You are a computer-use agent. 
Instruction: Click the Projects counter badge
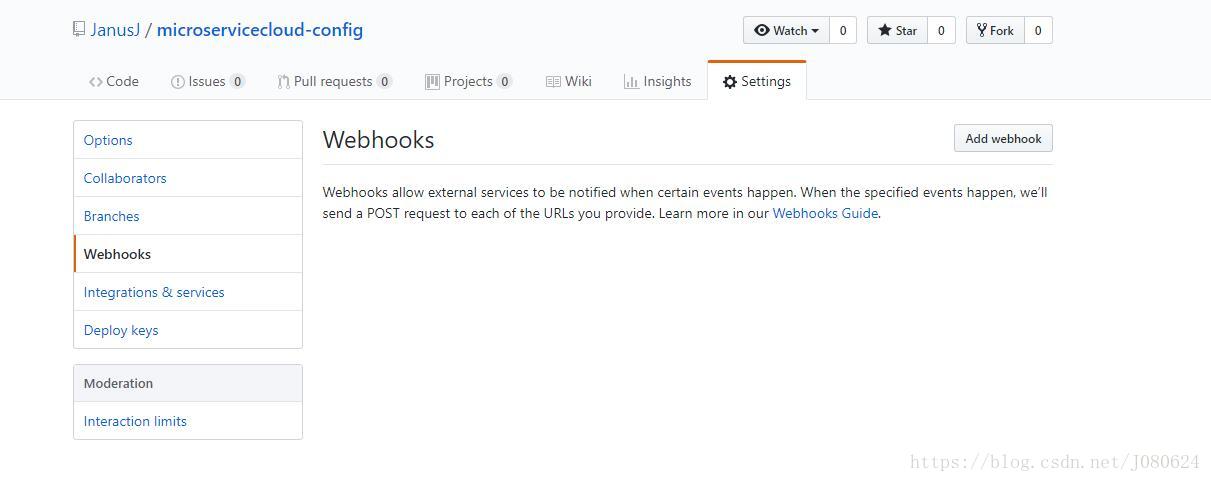click(x=505, y=82)
